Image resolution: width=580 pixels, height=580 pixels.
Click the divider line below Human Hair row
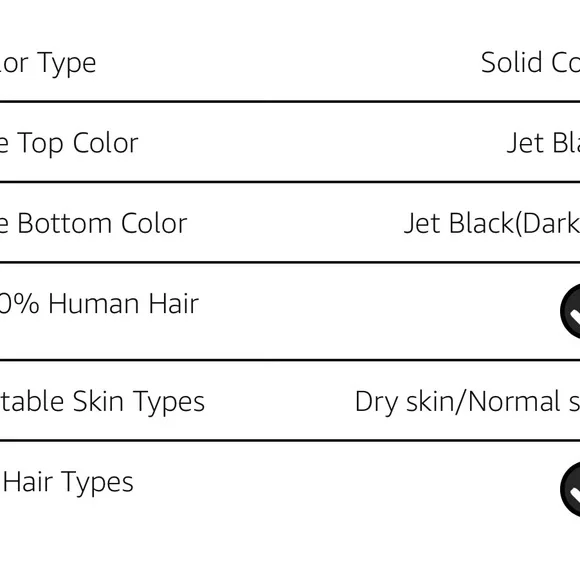click(x=290, y=360)
